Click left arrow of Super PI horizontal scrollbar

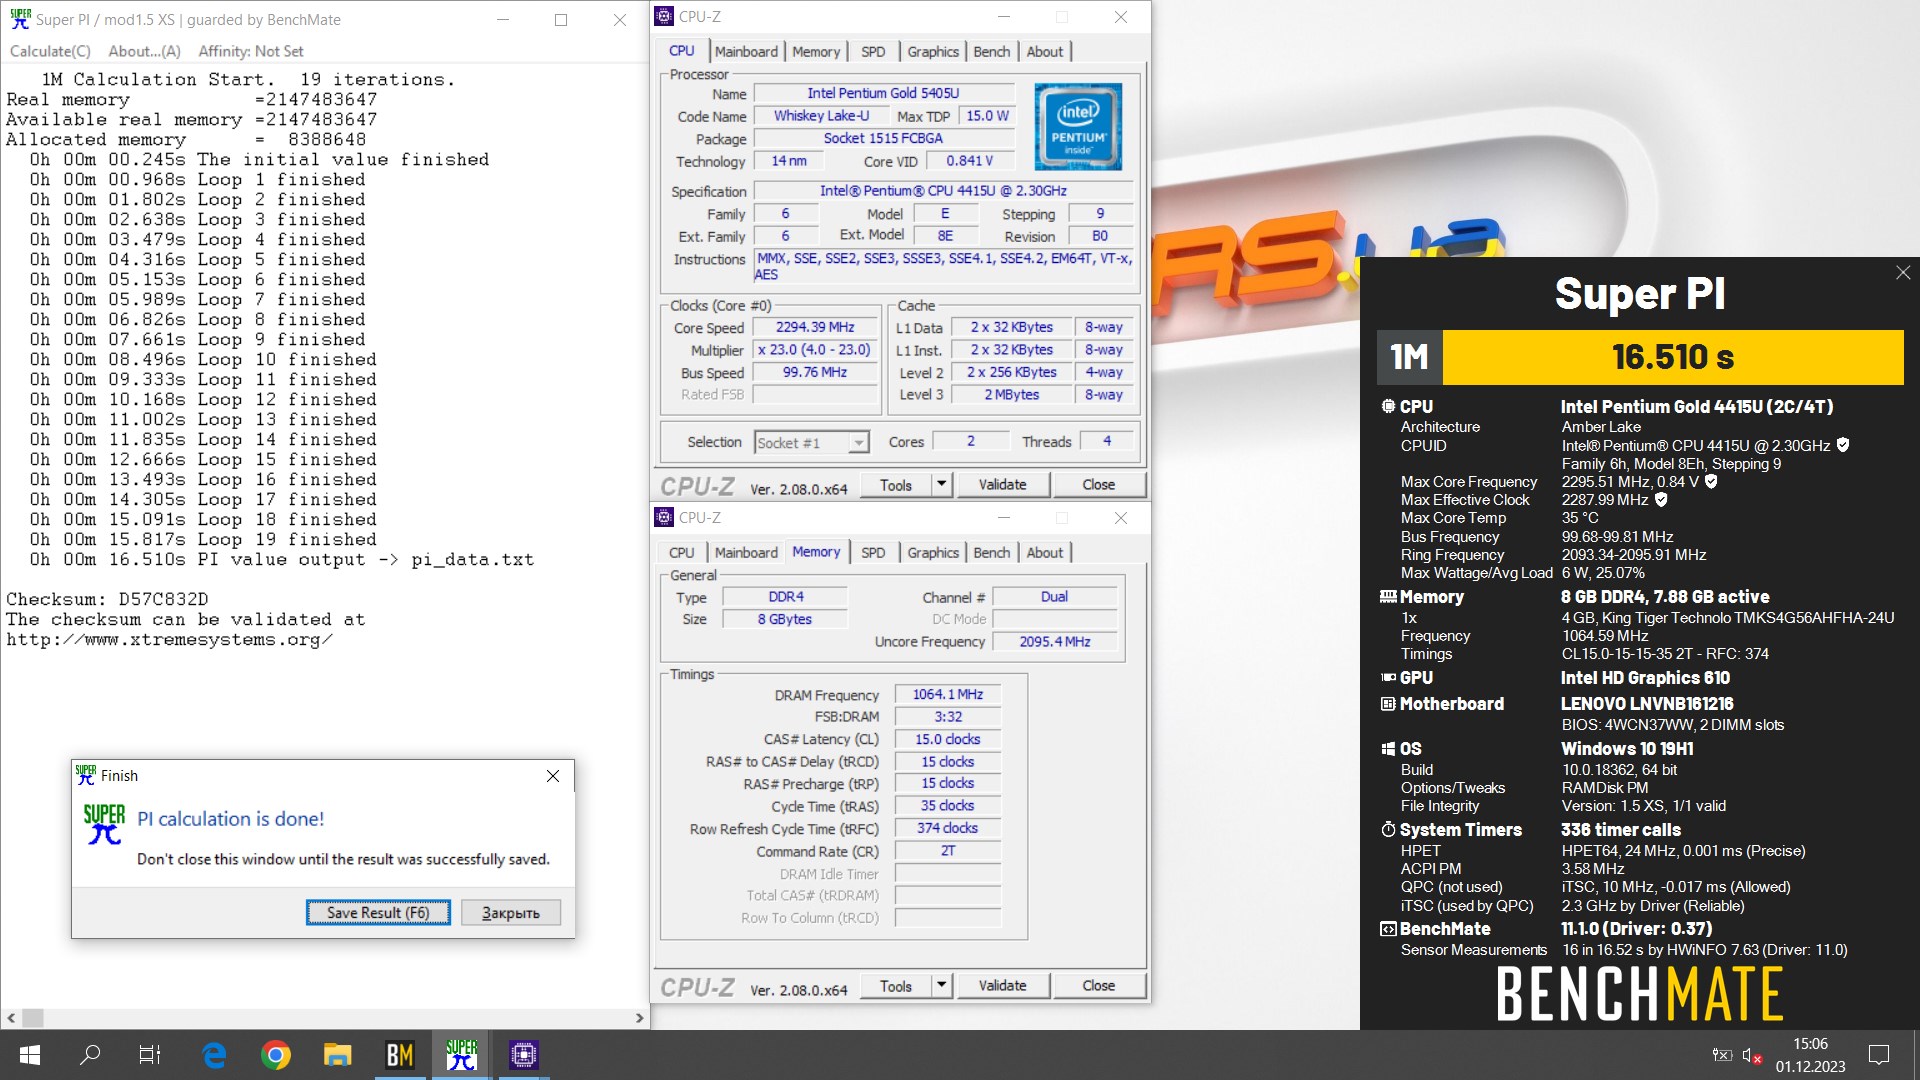pos(11,1018)
